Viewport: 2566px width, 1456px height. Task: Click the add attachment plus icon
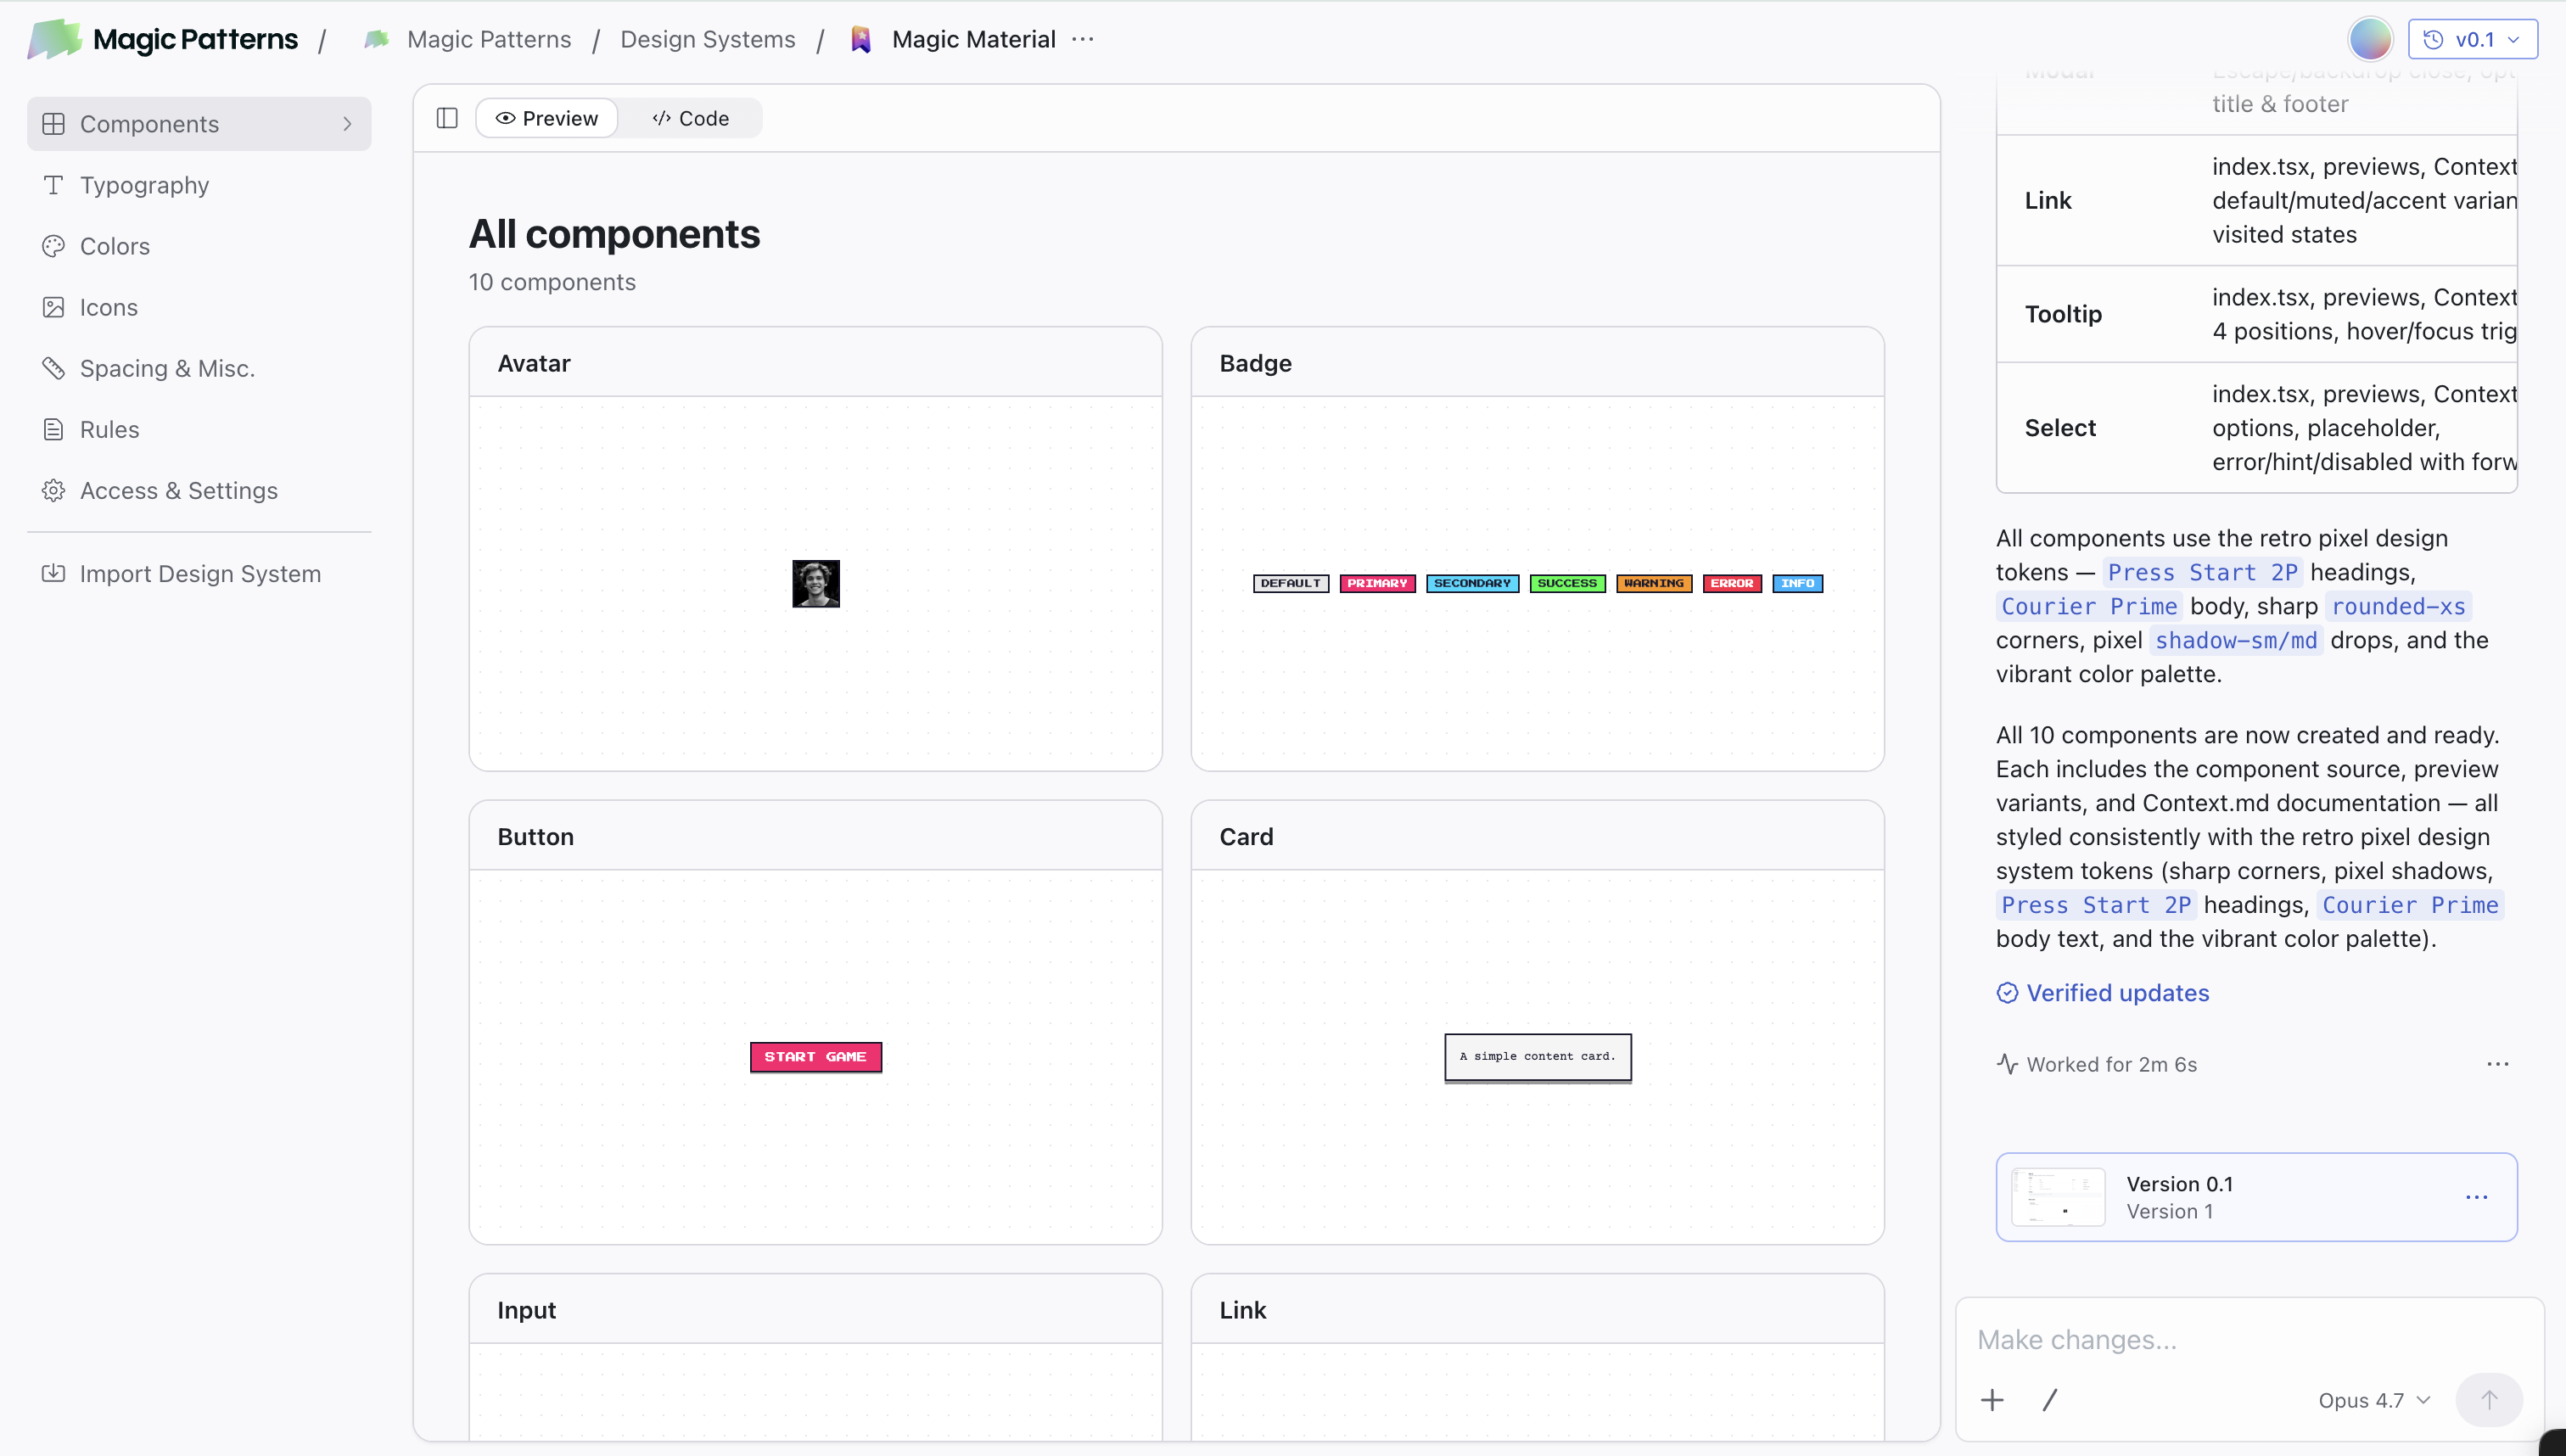pos(1992,1400)
